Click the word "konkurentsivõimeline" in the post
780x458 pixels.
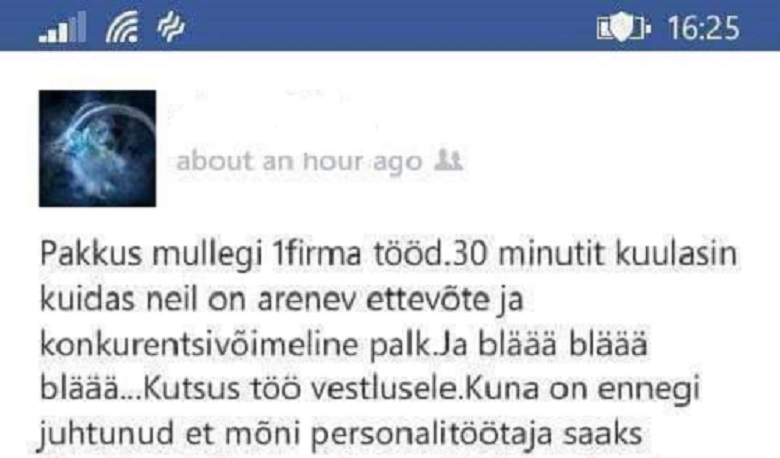click(199, 344)
